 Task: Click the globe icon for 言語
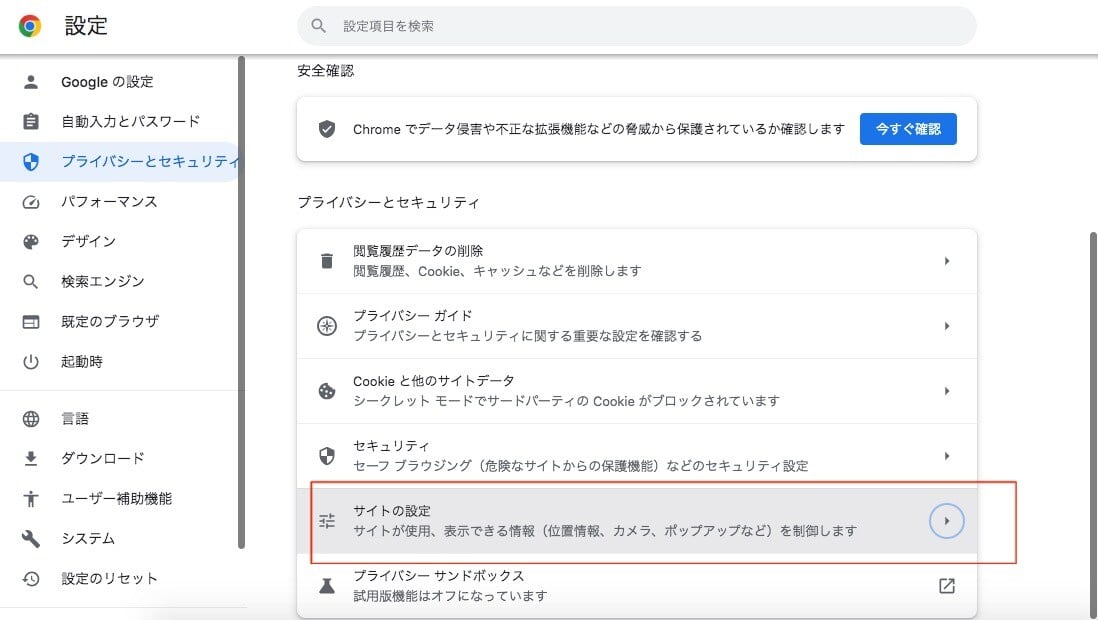[x=31, y=419]
